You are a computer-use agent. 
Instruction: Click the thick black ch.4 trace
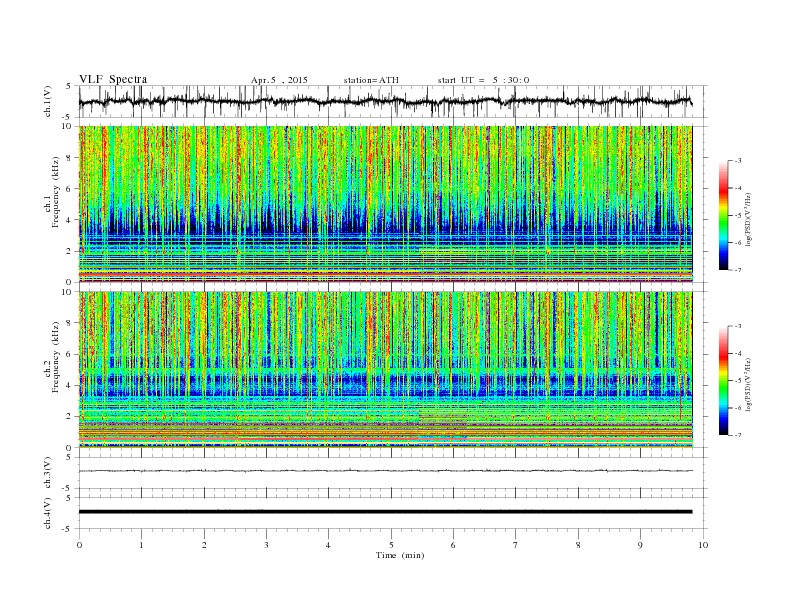(x=385, y=512)
